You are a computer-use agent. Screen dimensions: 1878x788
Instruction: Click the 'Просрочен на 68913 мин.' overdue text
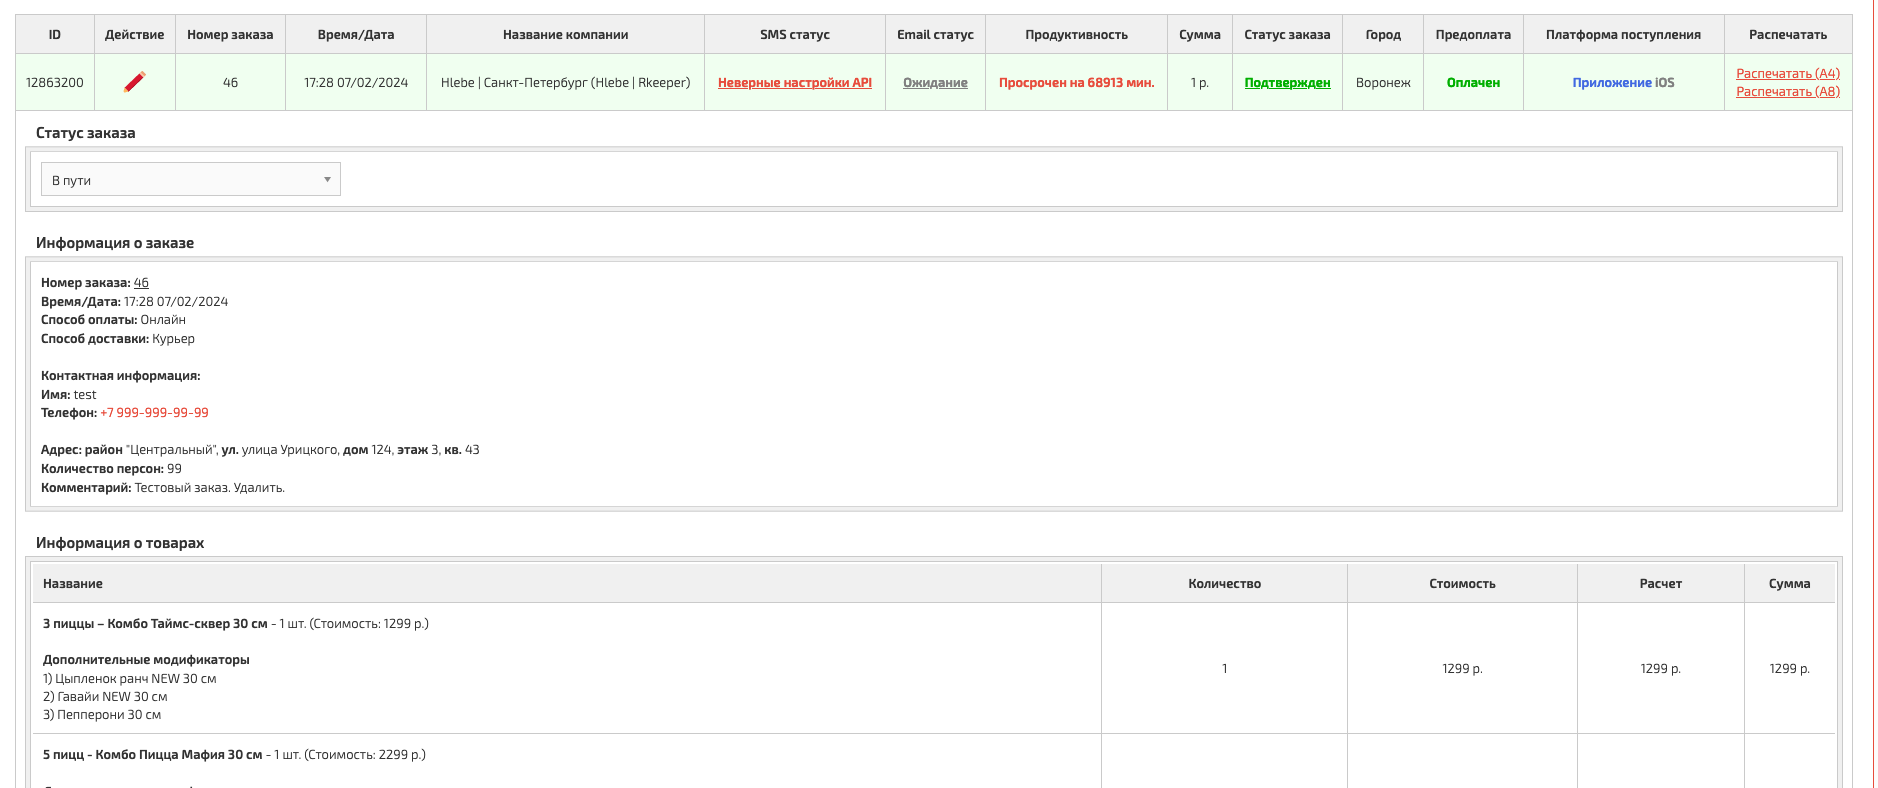[x=1076, y=83]
